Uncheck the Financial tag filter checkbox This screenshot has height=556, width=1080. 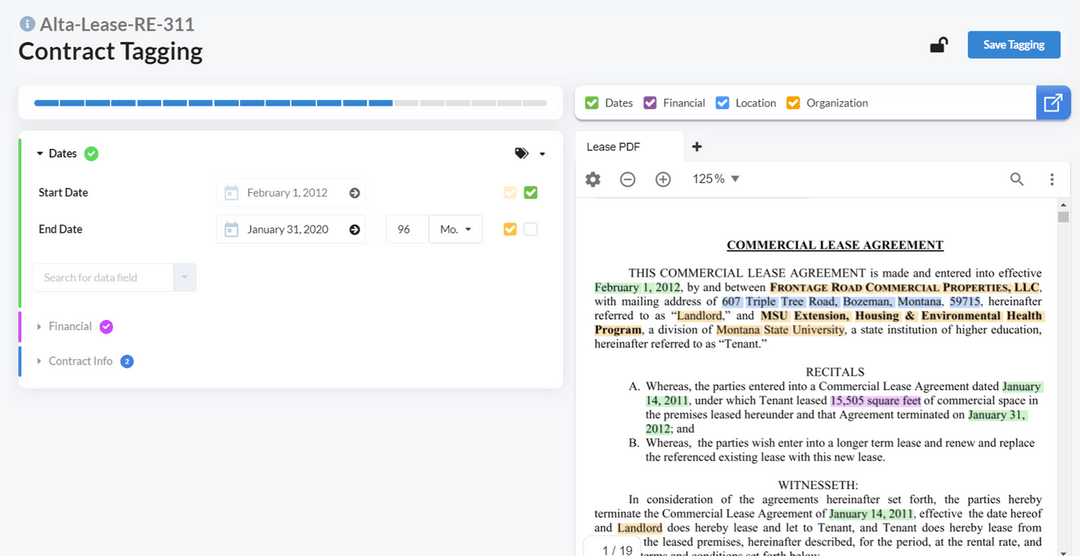pos(650,103)
